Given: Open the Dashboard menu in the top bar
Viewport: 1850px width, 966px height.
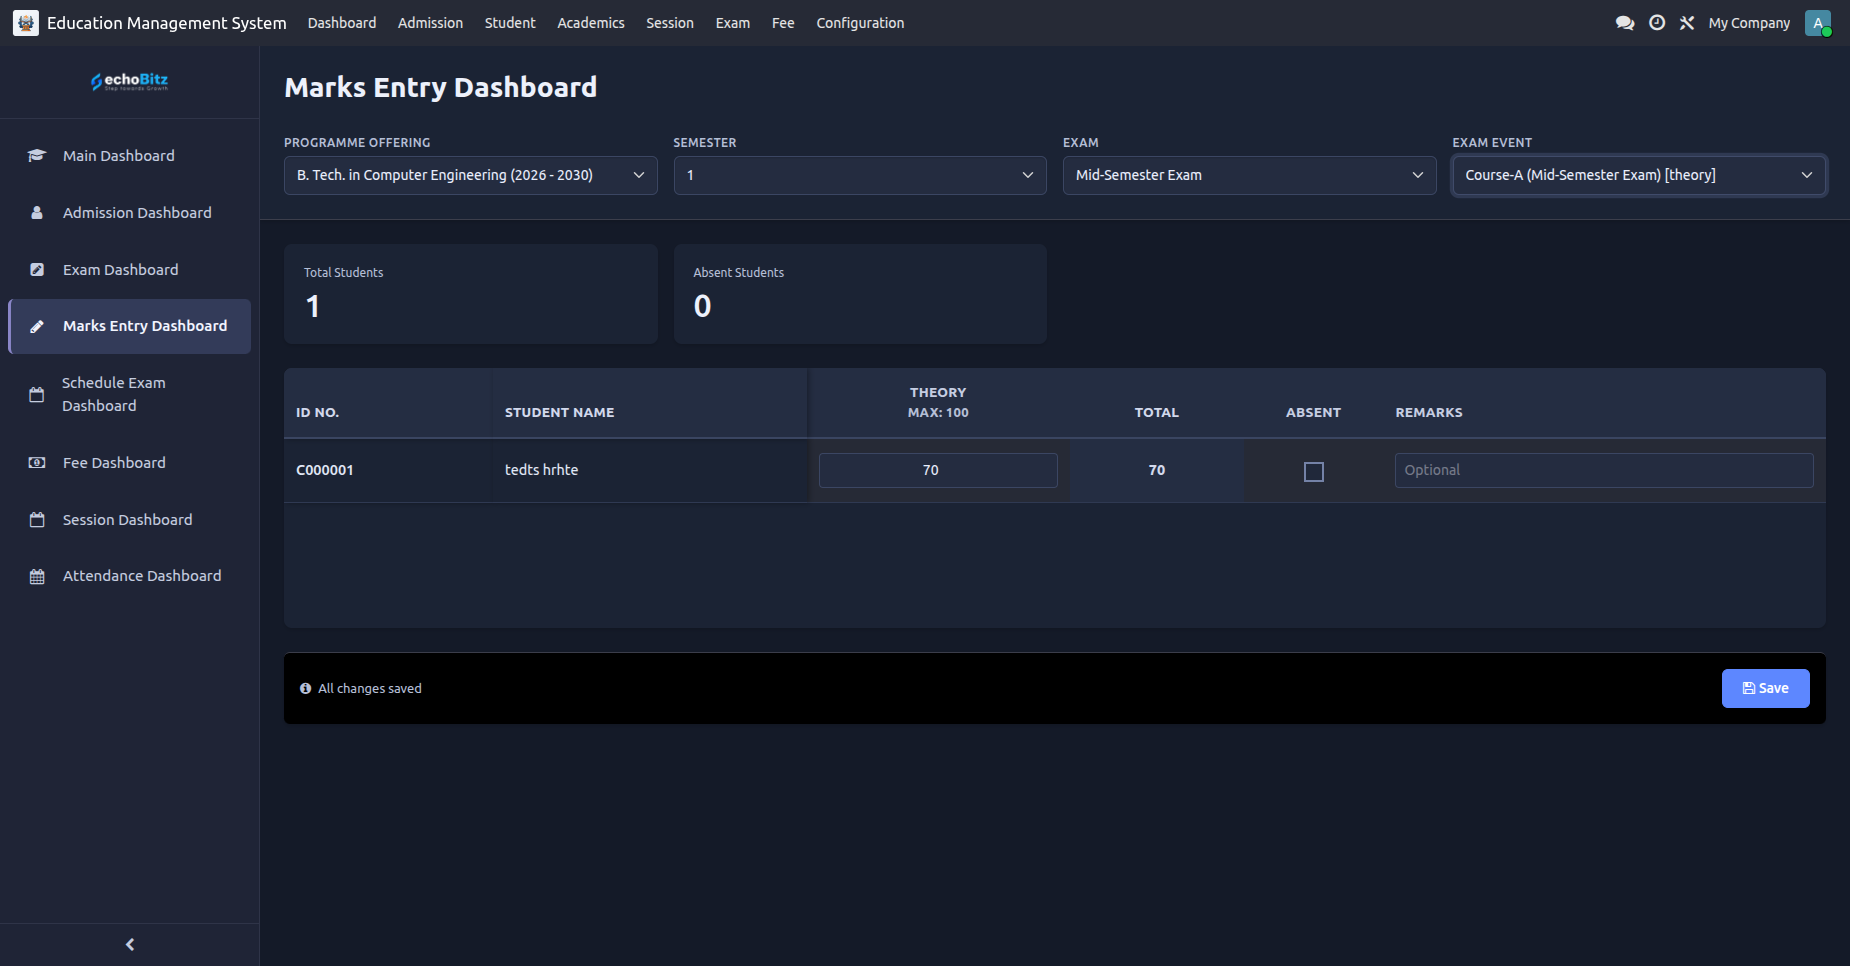Looking at the screenshot, I should point(342,23).
